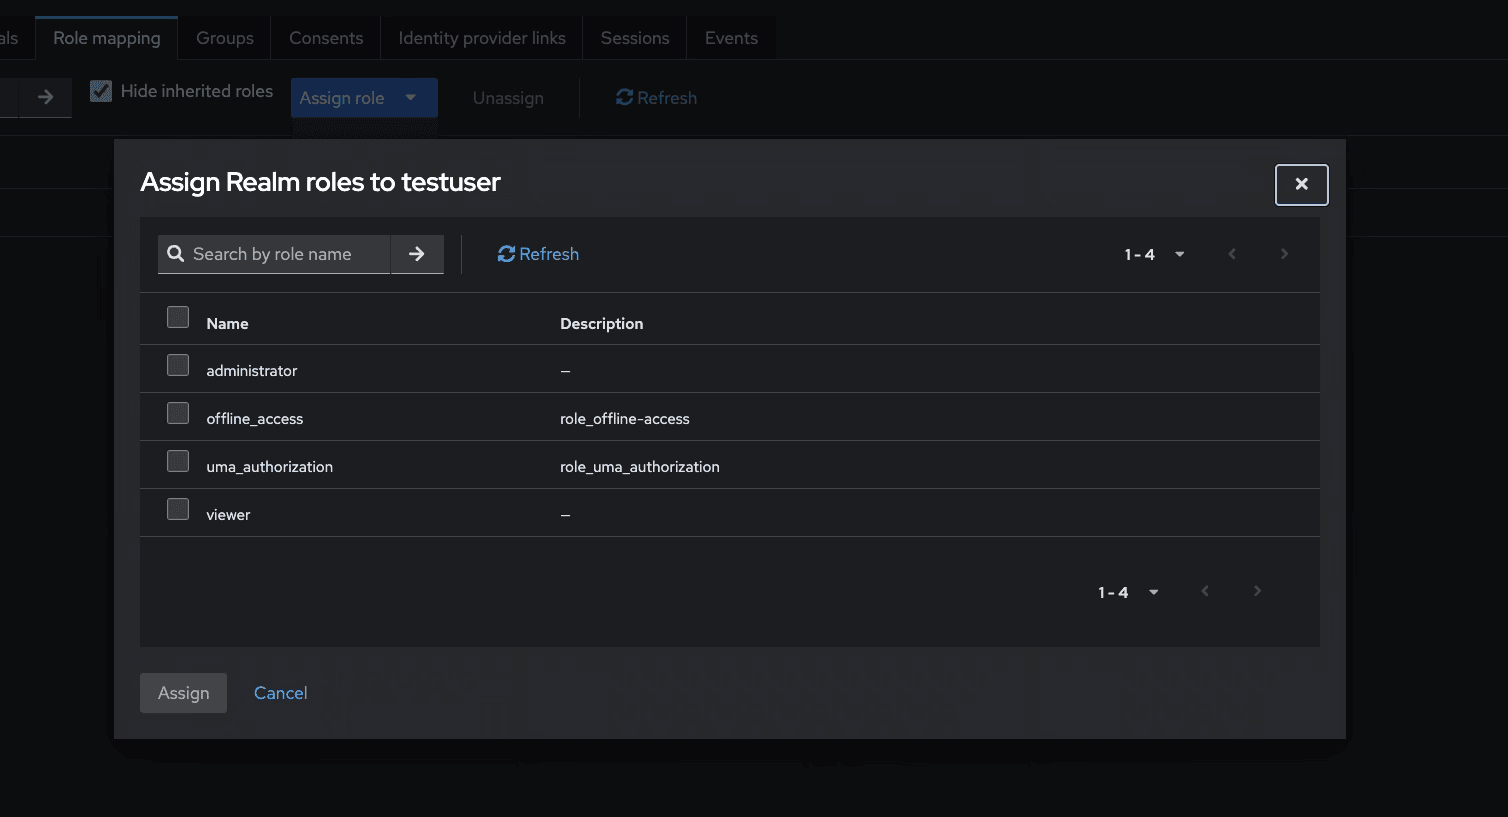
Task: Click the background search arrow button
Action: pyautogui.click(x=45, y=97)
